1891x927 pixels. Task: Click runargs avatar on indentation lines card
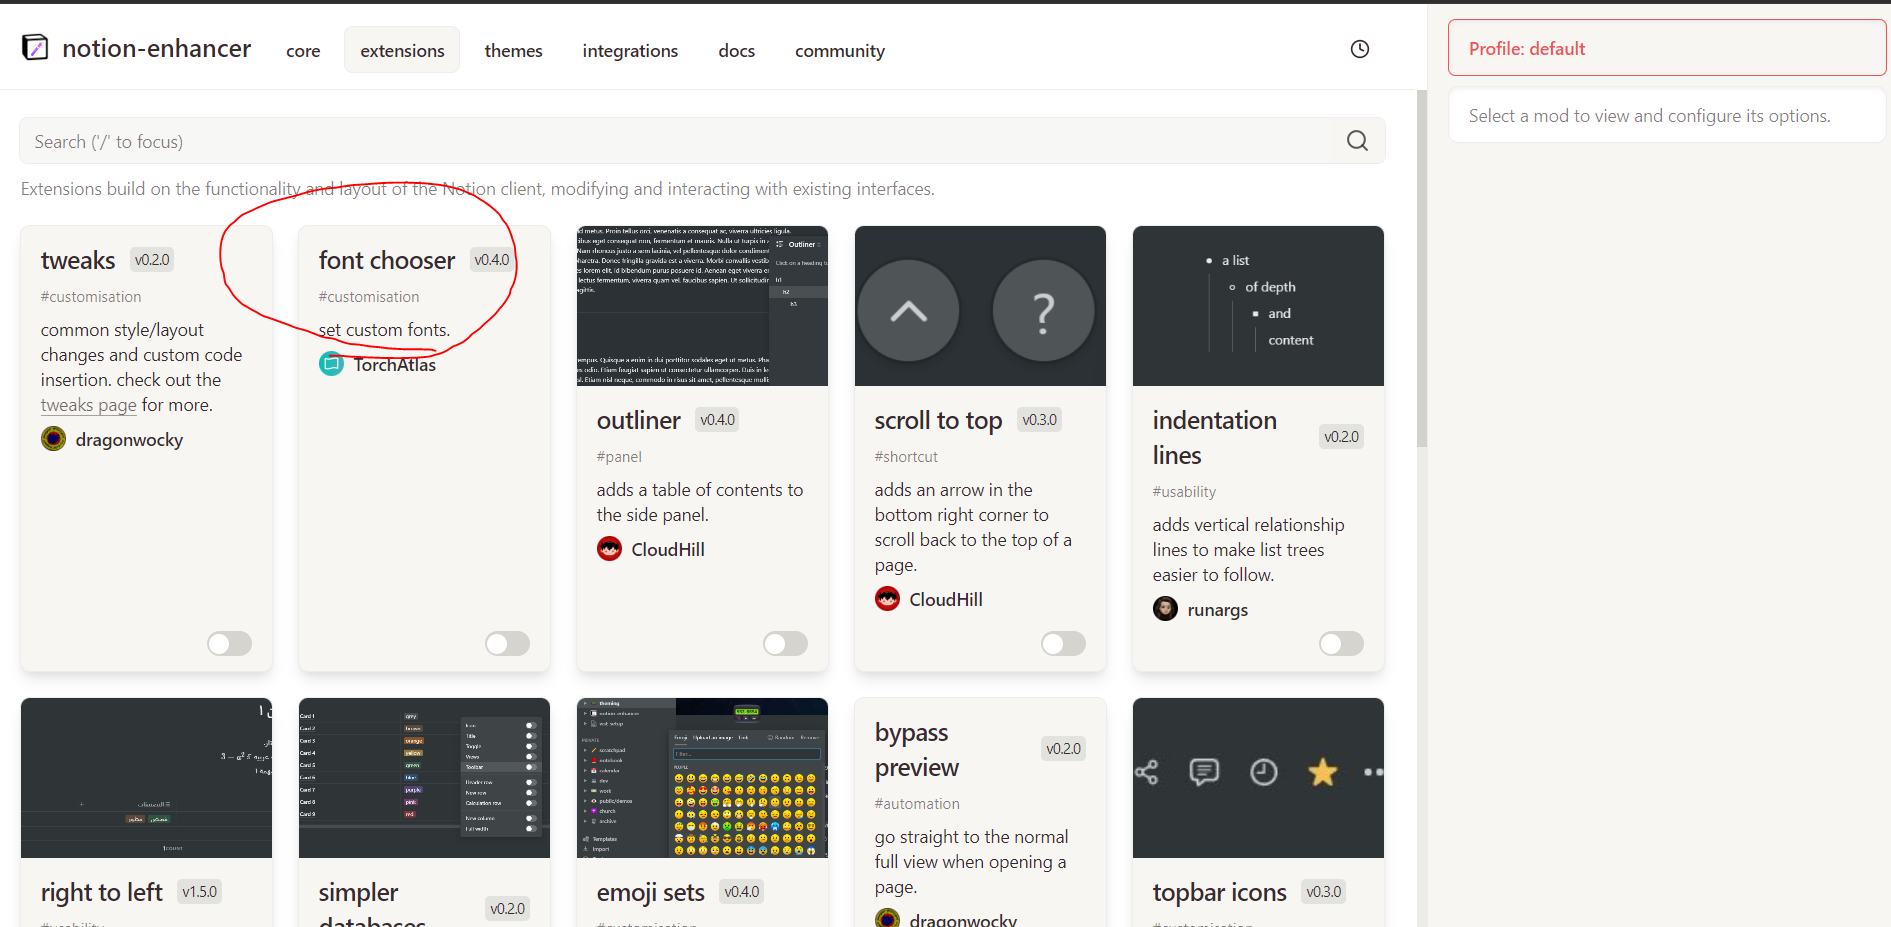1165,609
